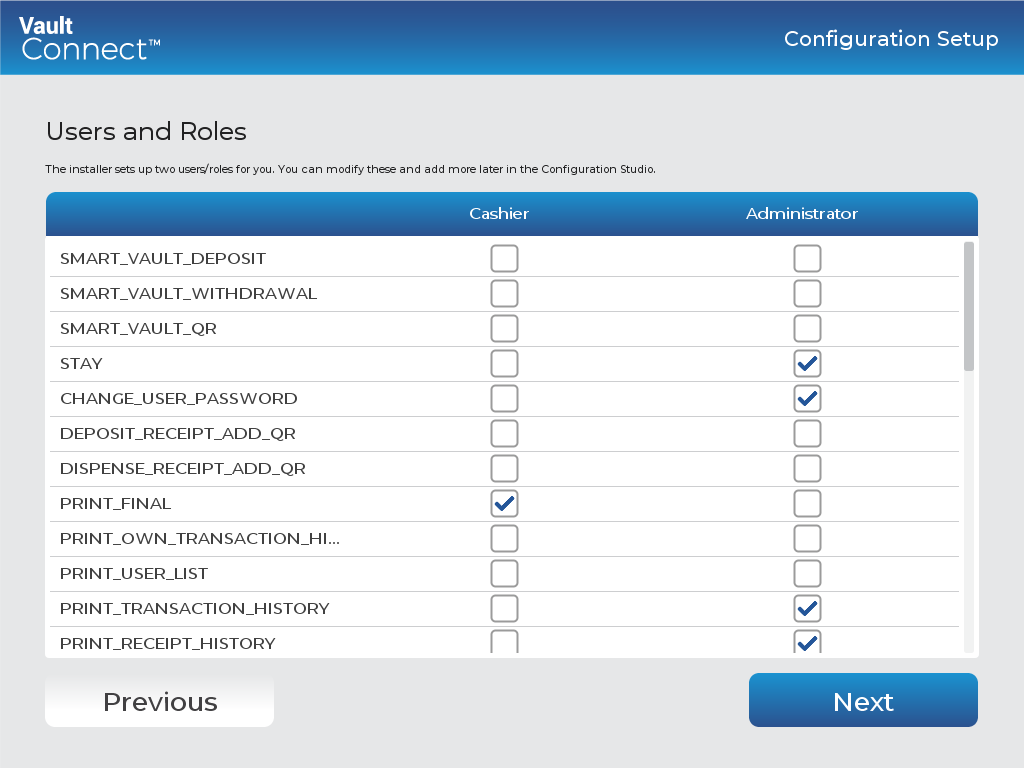Enable STAY permission for Cashier
This screenshot has height=768, width=1024.
coord(504,364)
